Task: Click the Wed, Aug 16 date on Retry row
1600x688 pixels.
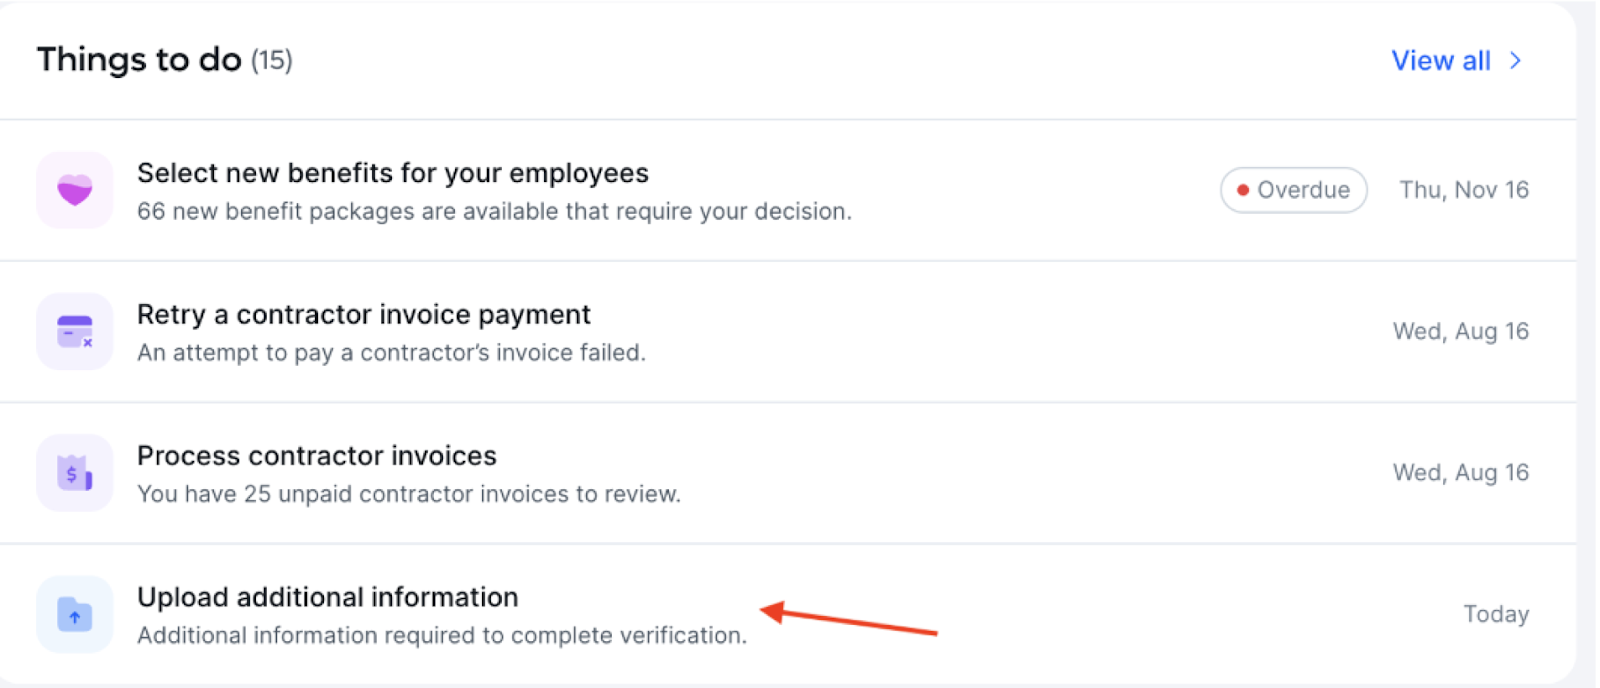Action: coord(1461,331)
